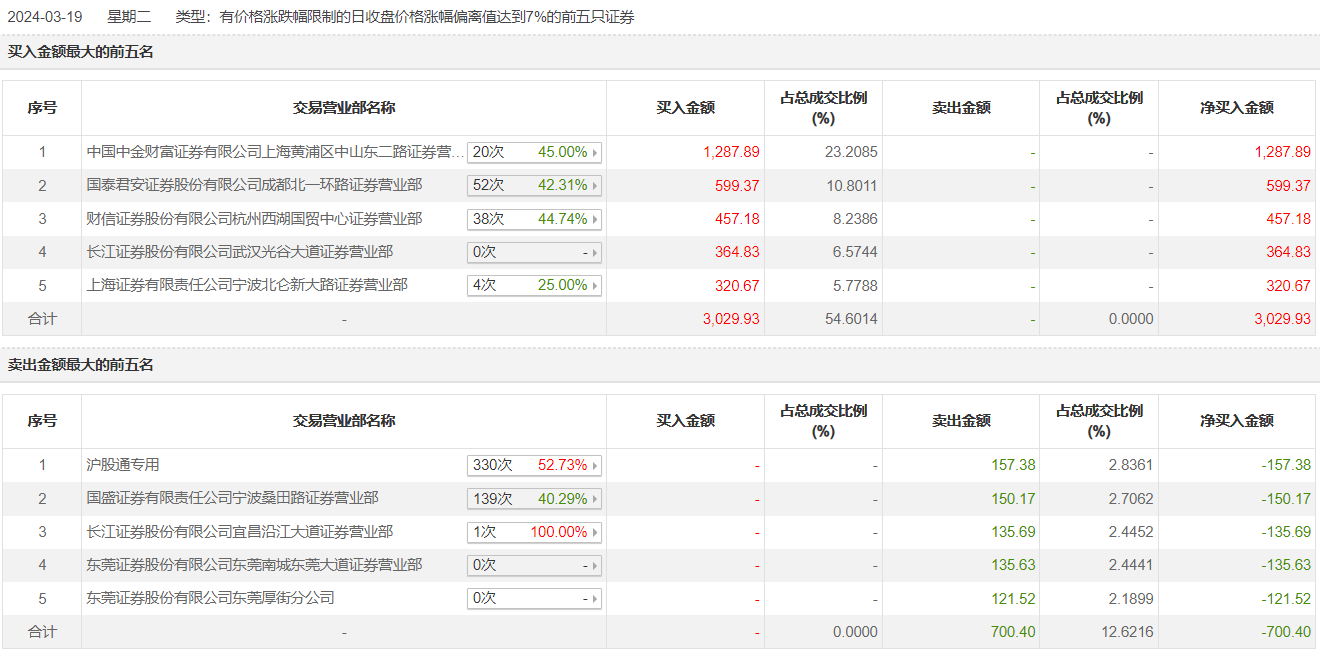Viewport: 1320px width, 656px height.
Task: Open the 1次 100.00% dropdown for 宜昌沿江大道
Action: [534, 532]
